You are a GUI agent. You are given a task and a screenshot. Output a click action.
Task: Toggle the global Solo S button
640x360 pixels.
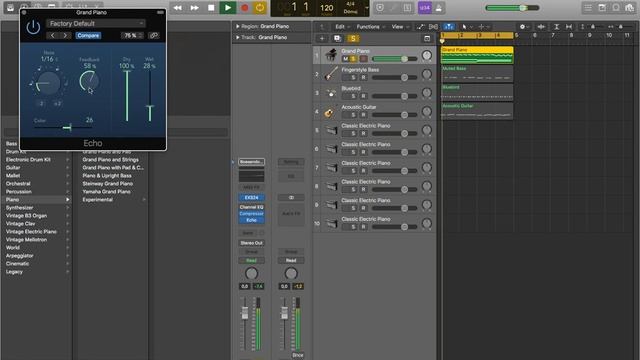[x=353, y=38]
